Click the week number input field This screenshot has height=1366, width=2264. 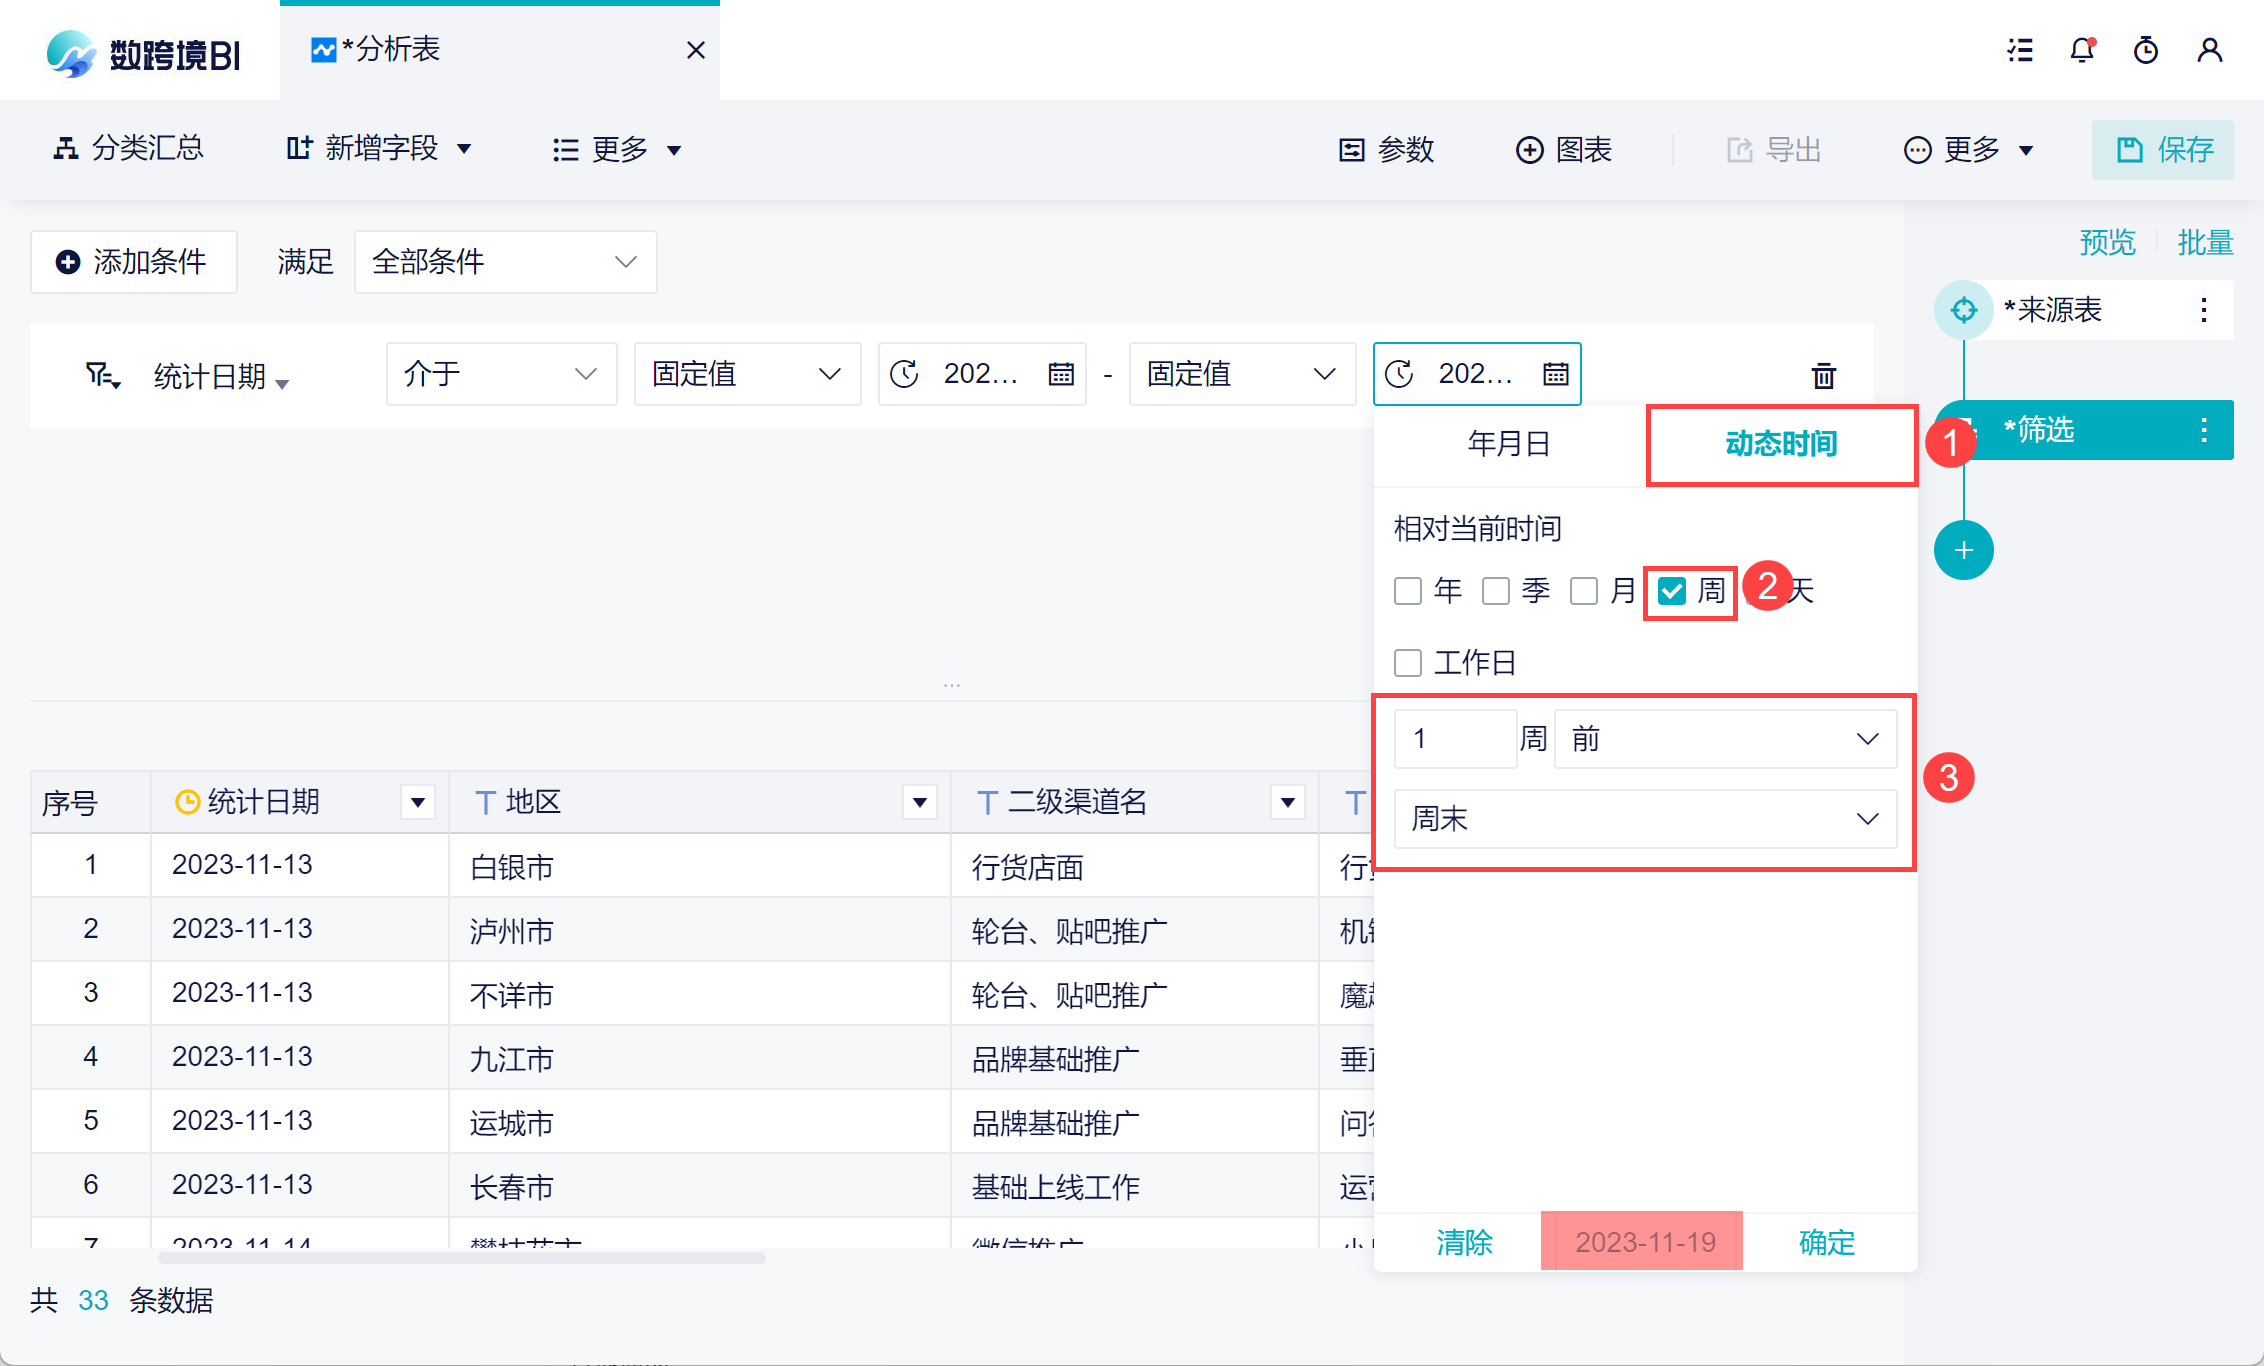[x=1454, y=739]
